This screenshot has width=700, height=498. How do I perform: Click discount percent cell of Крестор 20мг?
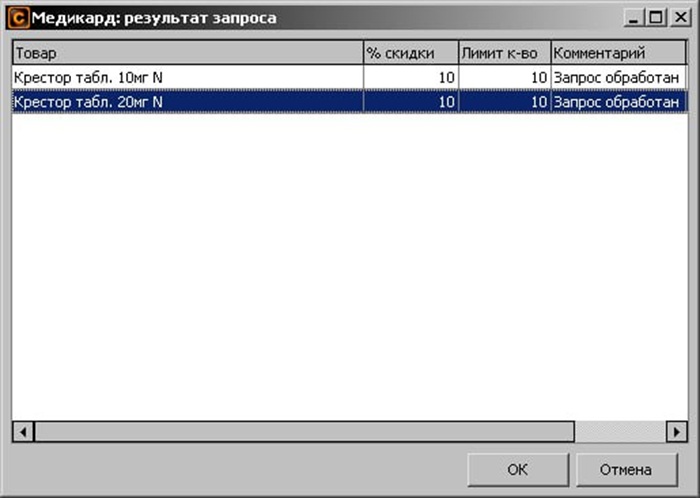tap(410, 101)
